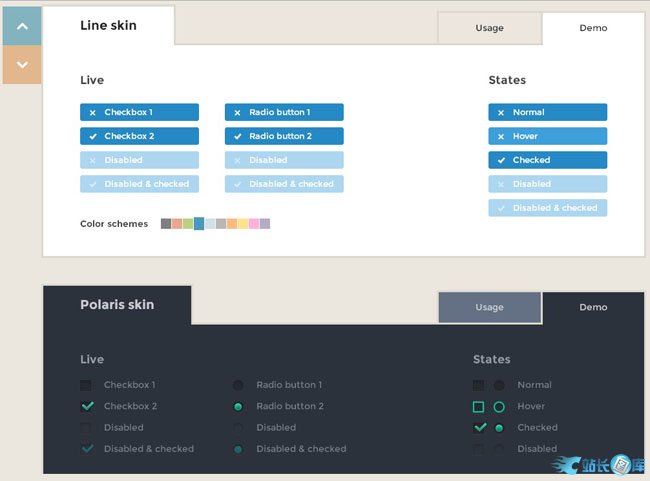650x481 pixels.
Task: Toggle Checkbox 1 in Polaris skin
Action: tap(87, 385)
